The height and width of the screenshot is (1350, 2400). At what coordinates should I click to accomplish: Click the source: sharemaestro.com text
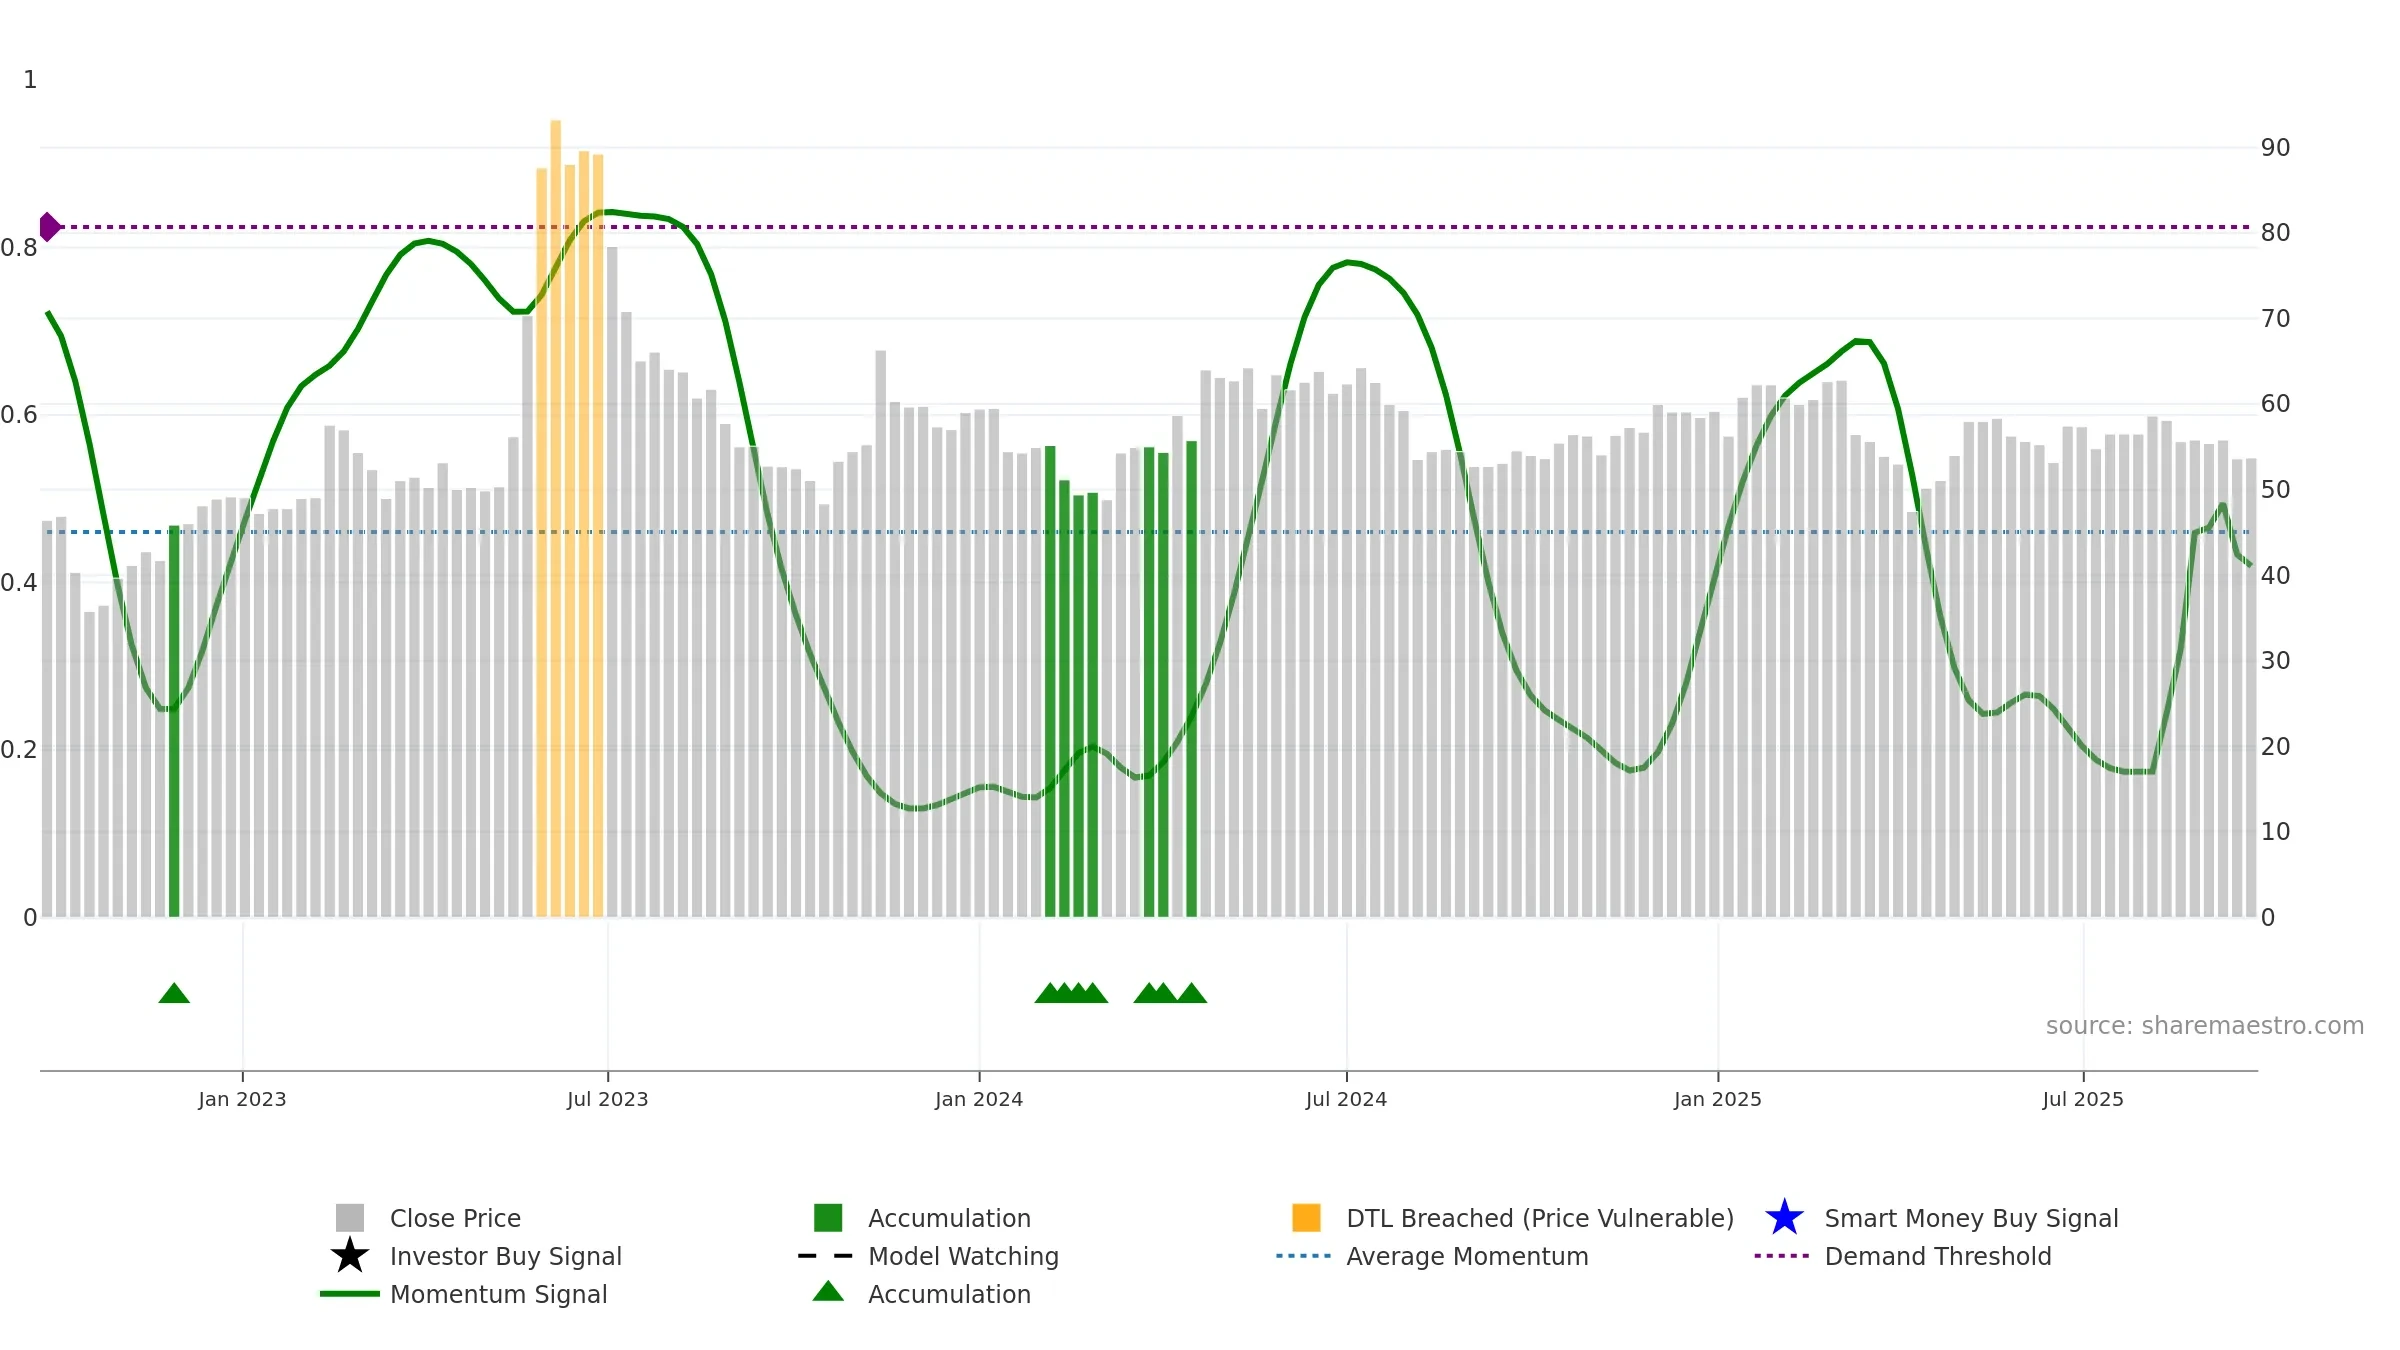pos(2204,1026)
